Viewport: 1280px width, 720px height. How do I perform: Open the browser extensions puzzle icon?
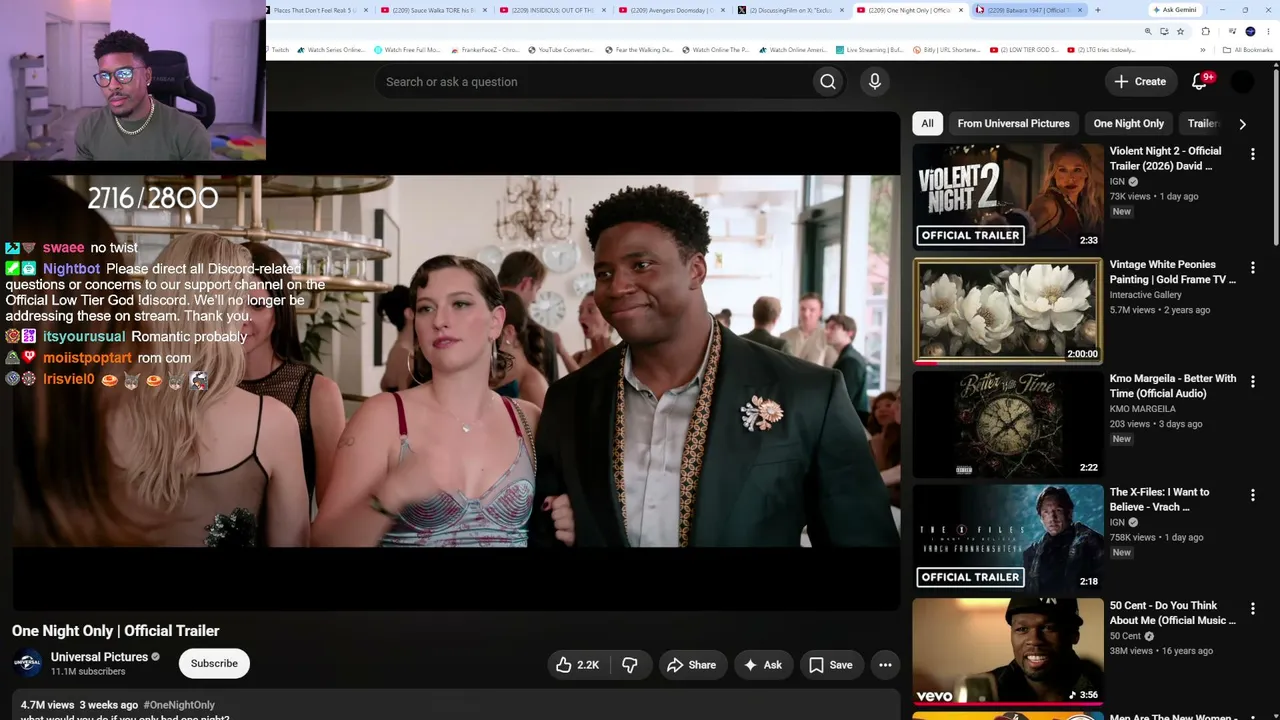pyautogui.click(x=1205, y=31)
